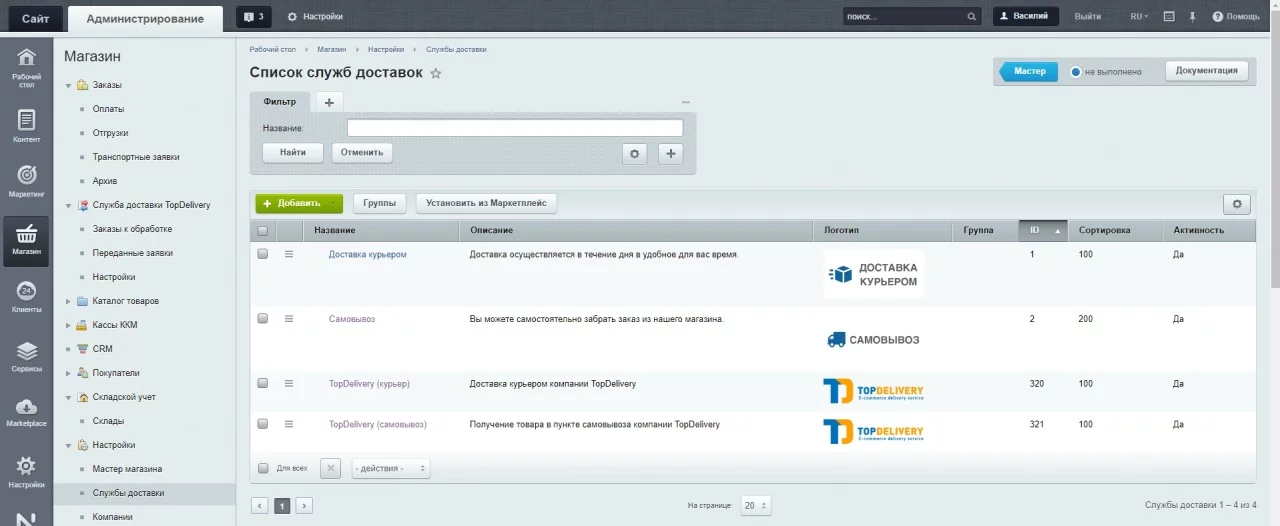Open the TopDelivery (курьер) service link
This screenshot has height=526, width=1280.
tap(369, 384)
